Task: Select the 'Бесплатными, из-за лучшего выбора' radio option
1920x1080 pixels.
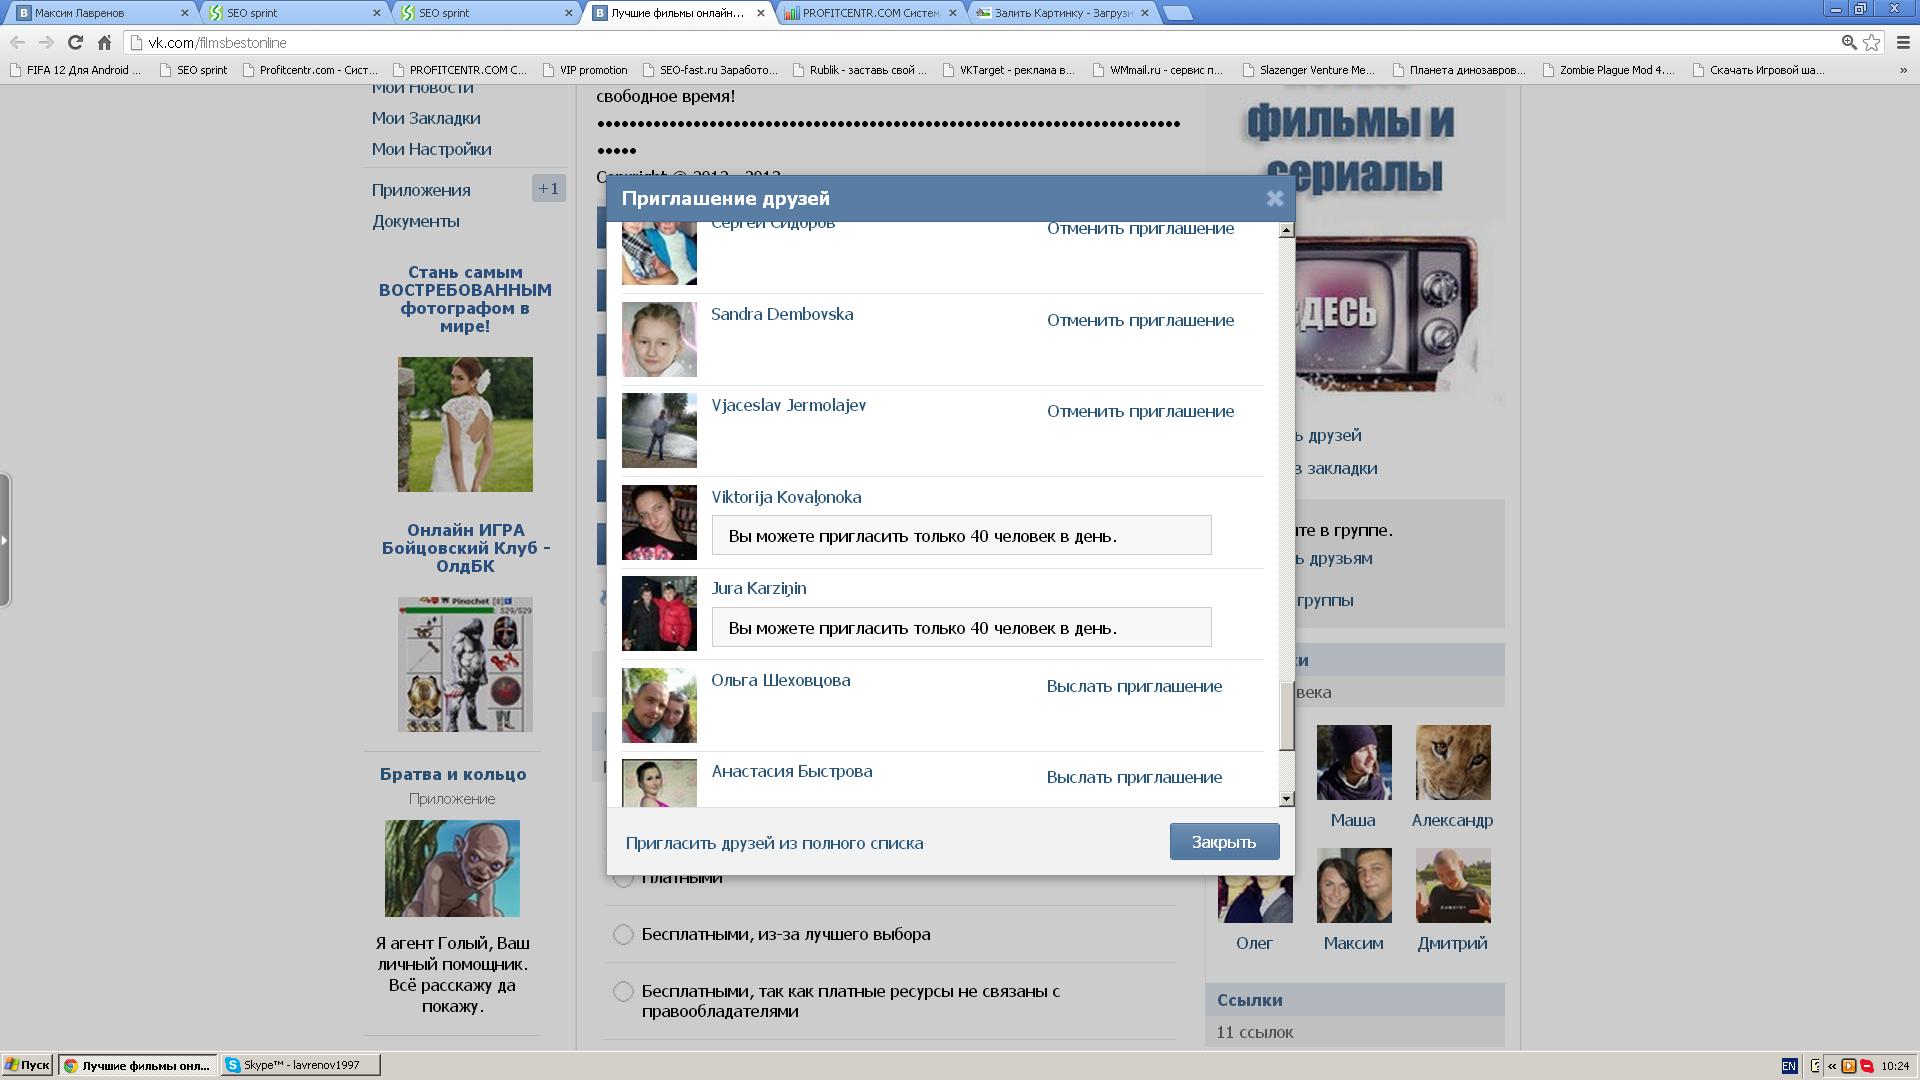Action: point(623,934)
